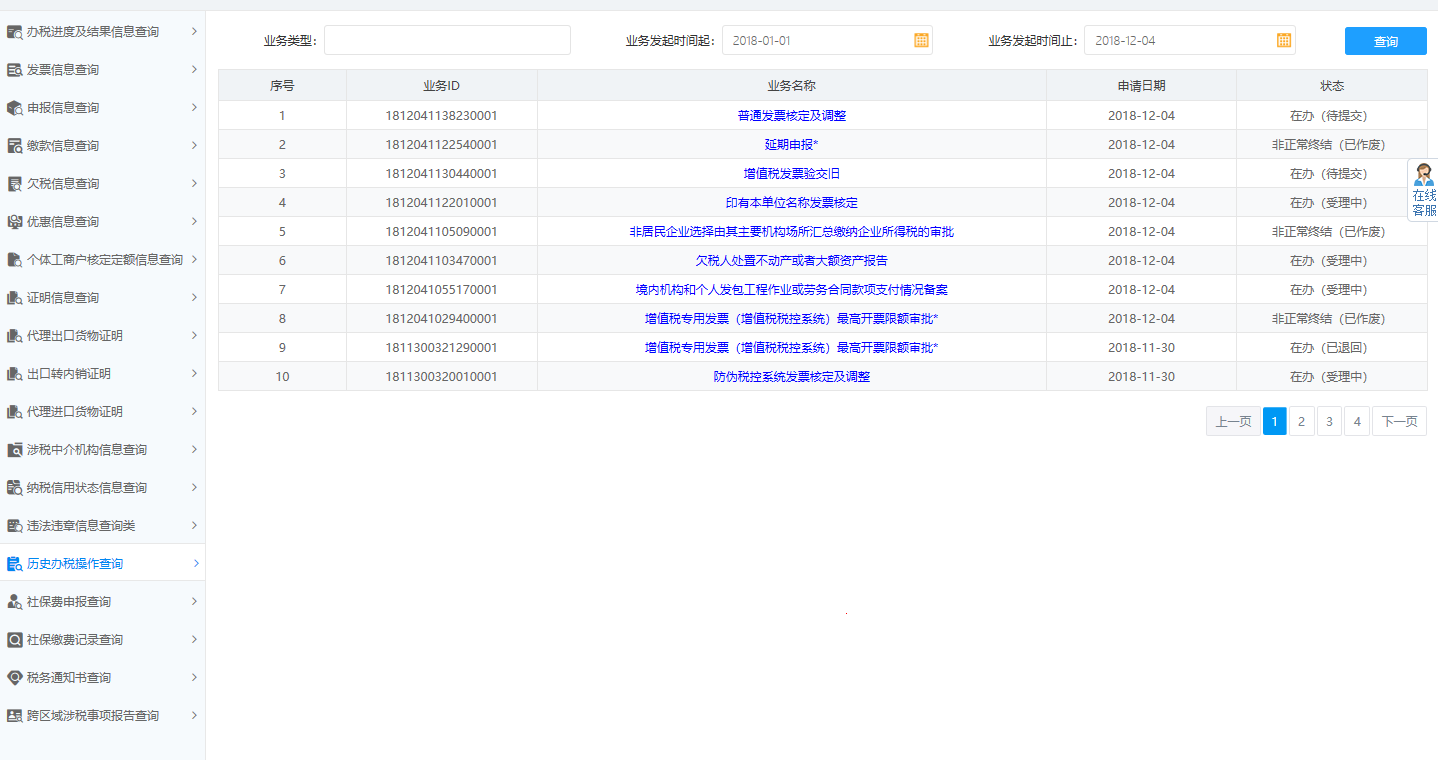Click the 业务类型 input field
The image size is (1438, 760).
click(x=447, y=40)
